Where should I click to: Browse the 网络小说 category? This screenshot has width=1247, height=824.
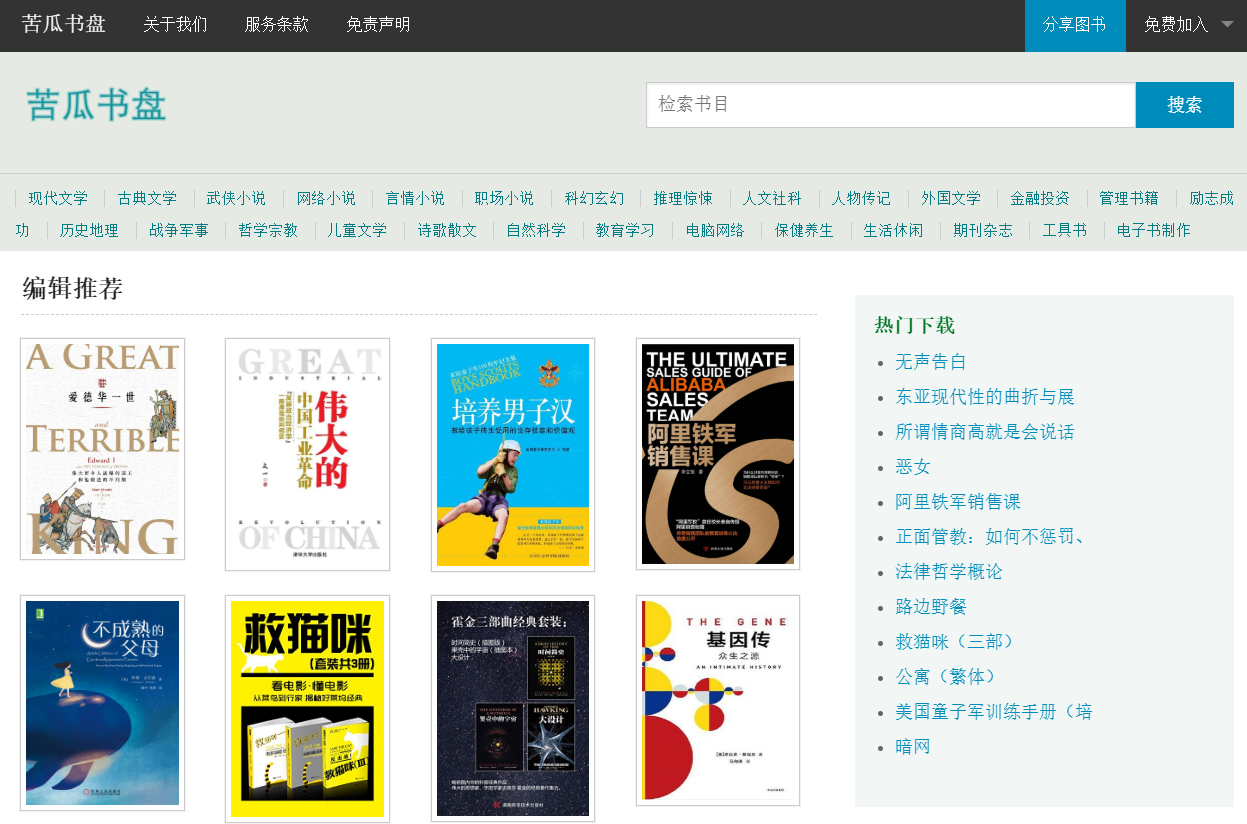point(326,198)
